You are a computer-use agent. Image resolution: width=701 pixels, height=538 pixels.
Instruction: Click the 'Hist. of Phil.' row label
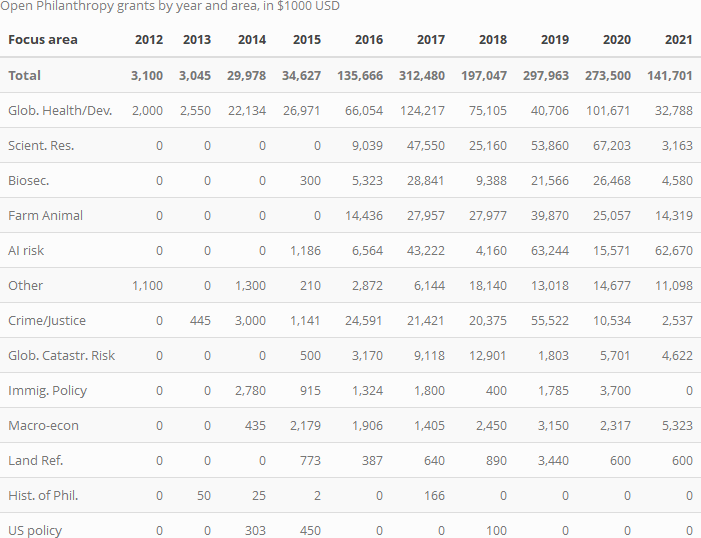point(43,496)
